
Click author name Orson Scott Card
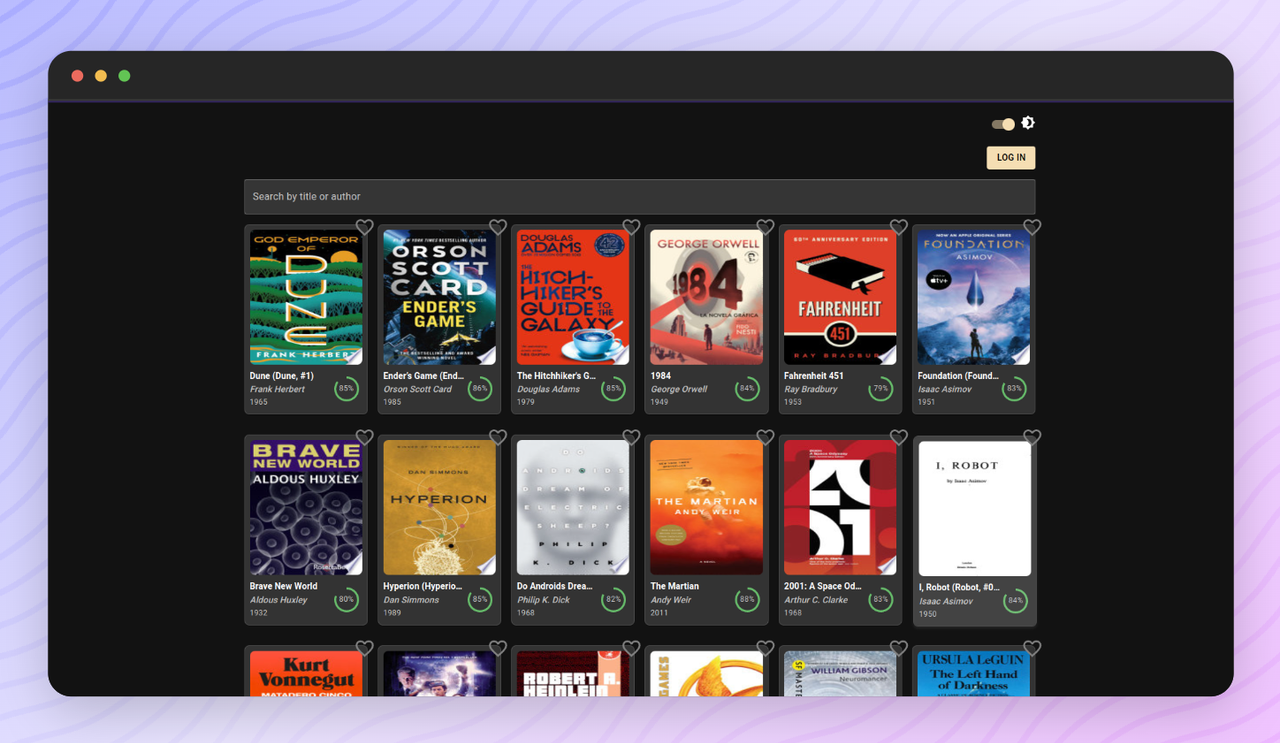pos(418,389)
